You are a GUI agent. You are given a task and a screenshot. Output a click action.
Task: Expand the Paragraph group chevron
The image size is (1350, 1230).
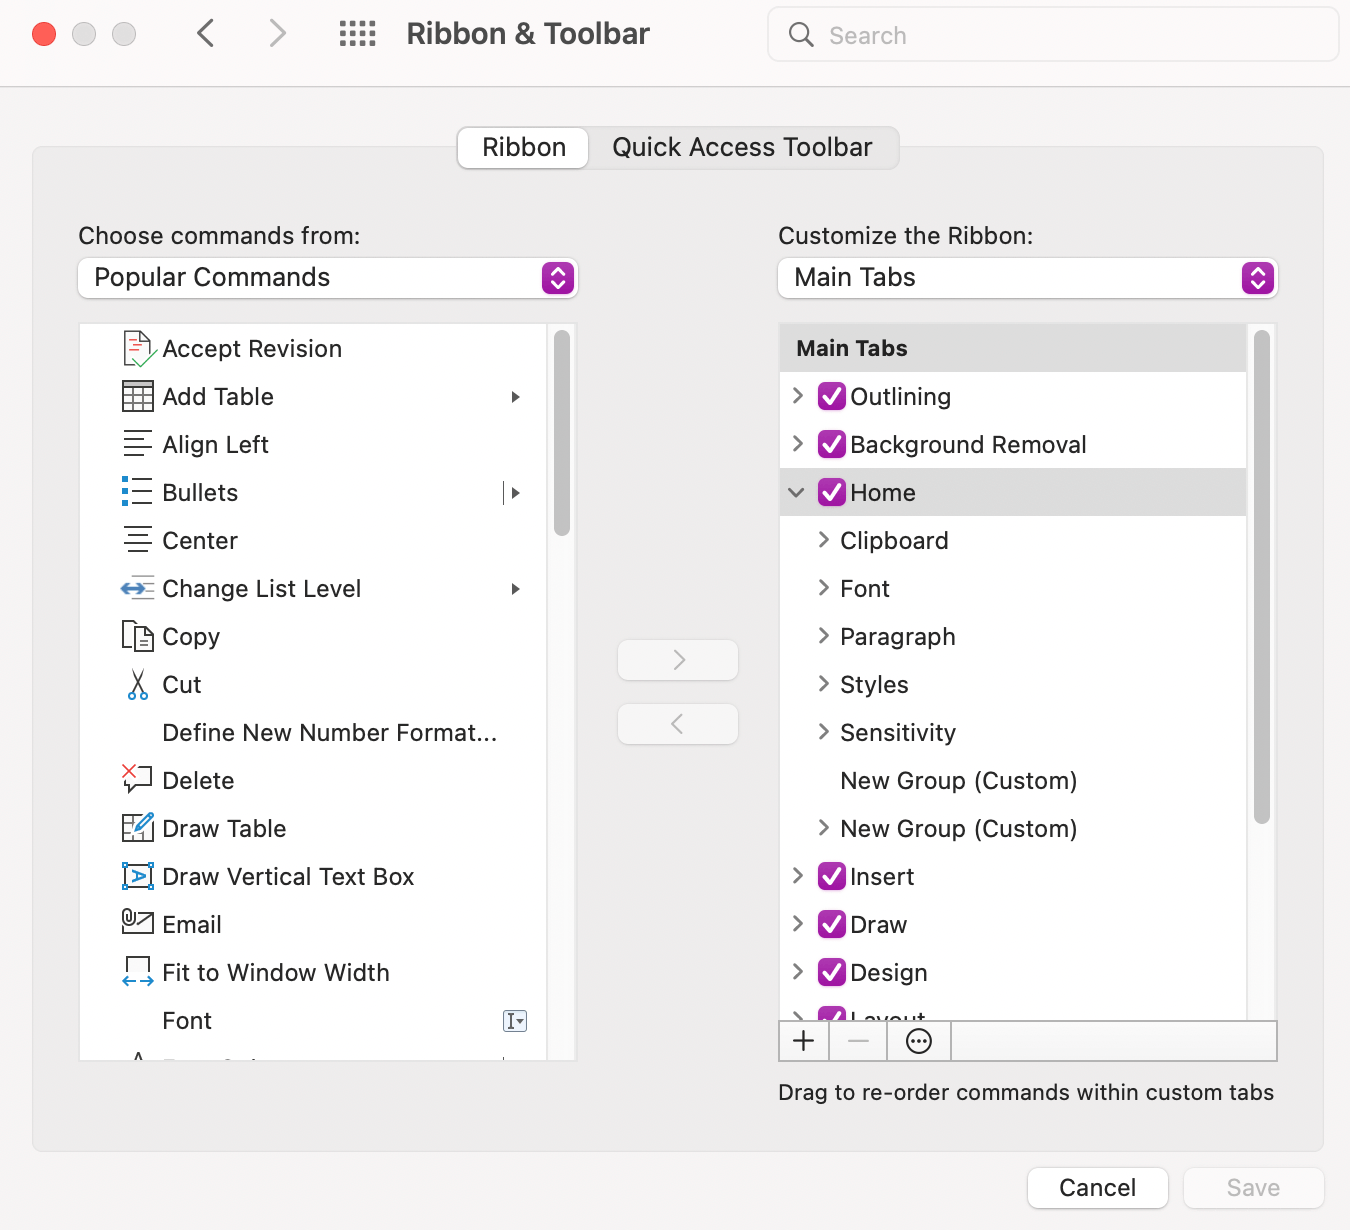point(824,636)
